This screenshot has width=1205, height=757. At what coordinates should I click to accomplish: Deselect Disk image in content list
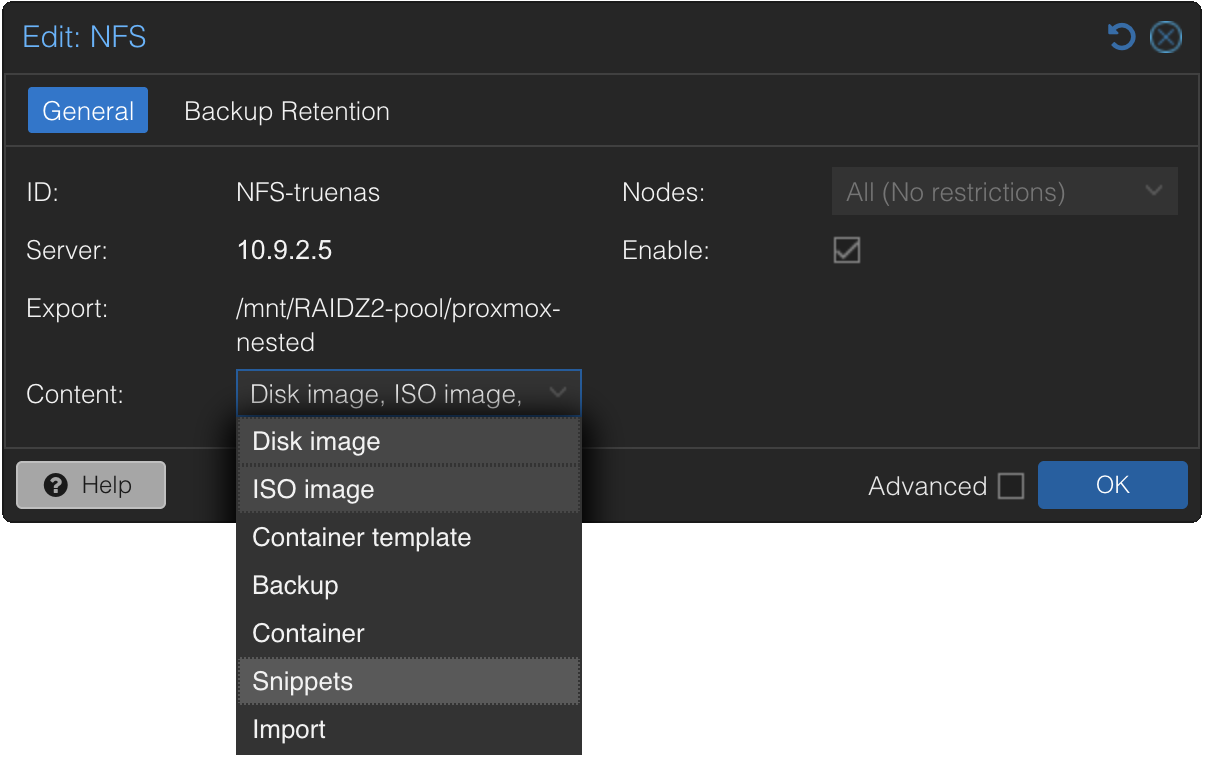[x=408, y=441]
